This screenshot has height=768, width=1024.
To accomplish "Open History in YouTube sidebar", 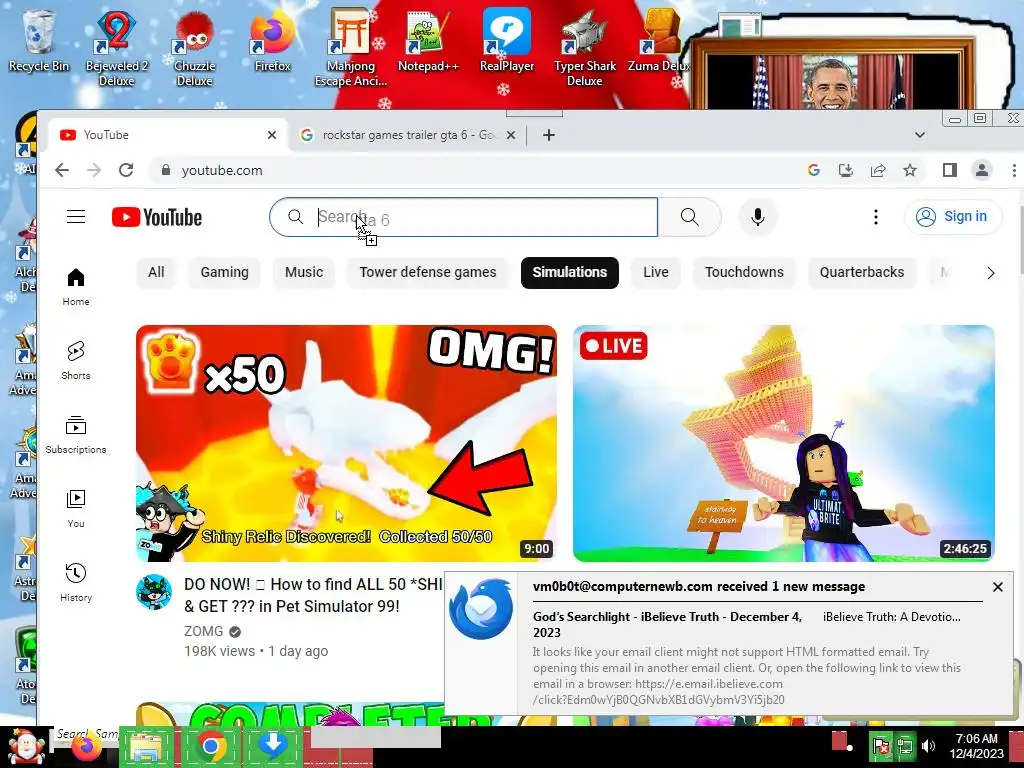I will click(76, 583).
